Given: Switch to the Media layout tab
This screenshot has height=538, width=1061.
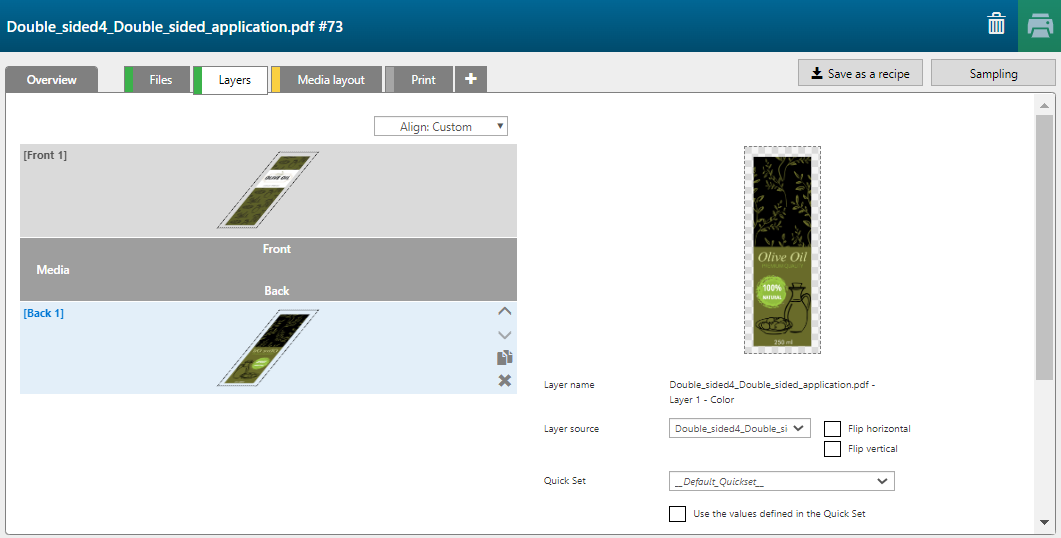Looking at the screenshot, I should click(330, 80).
